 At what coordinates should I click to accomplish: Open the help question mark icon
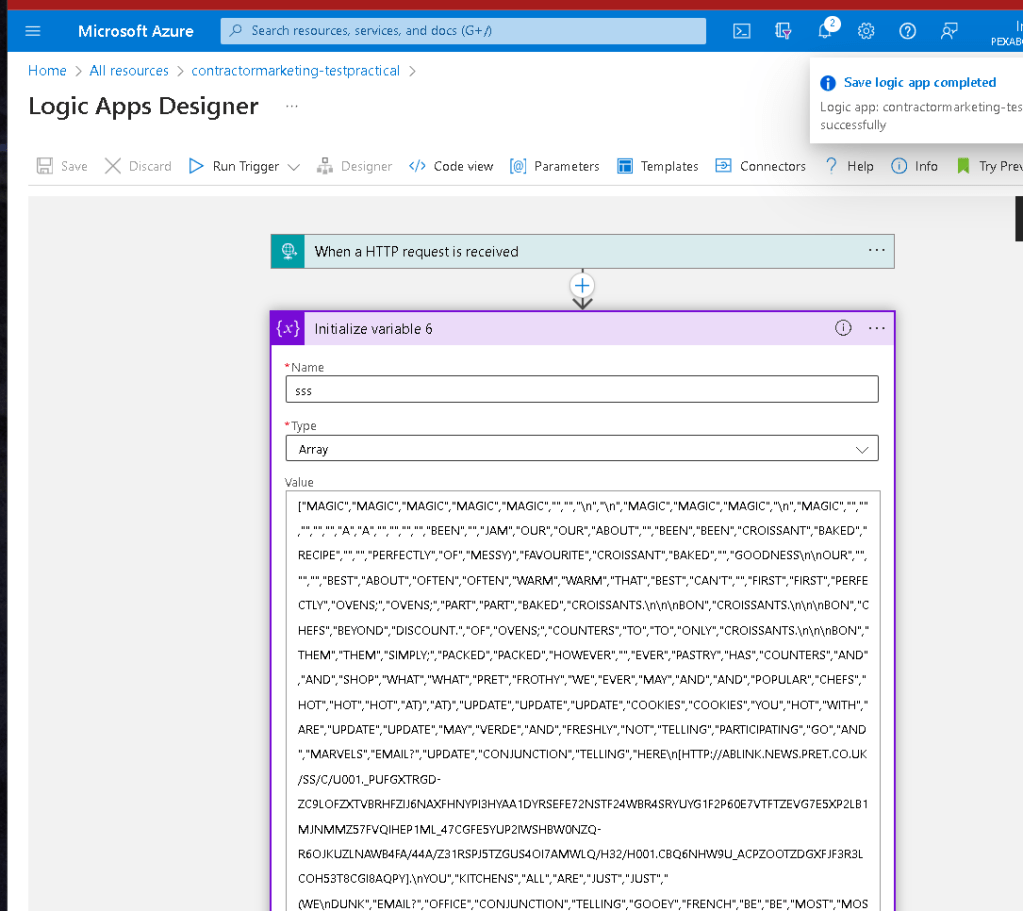click(908, 31)
